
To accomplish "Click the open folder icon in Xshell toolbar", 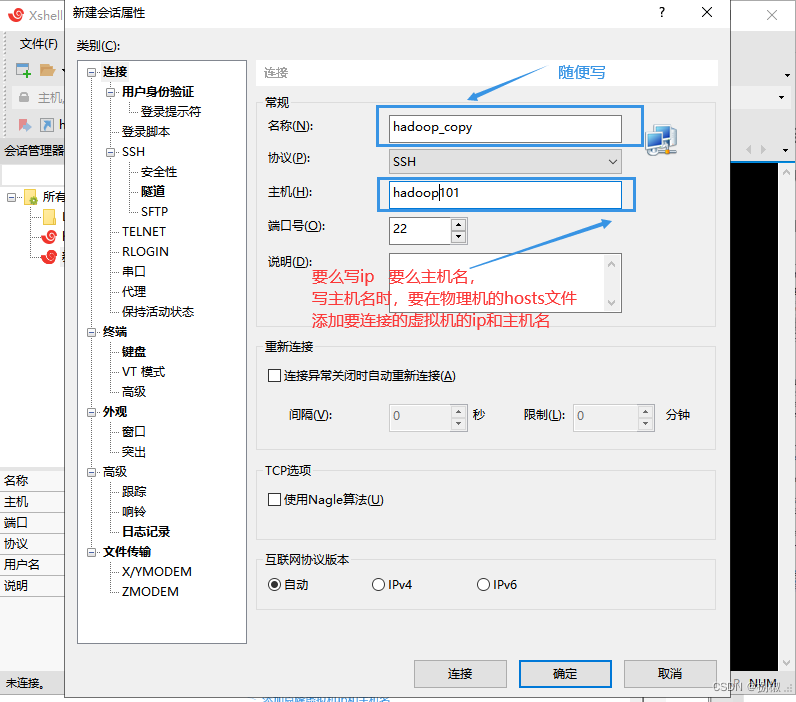I will 47,70.
